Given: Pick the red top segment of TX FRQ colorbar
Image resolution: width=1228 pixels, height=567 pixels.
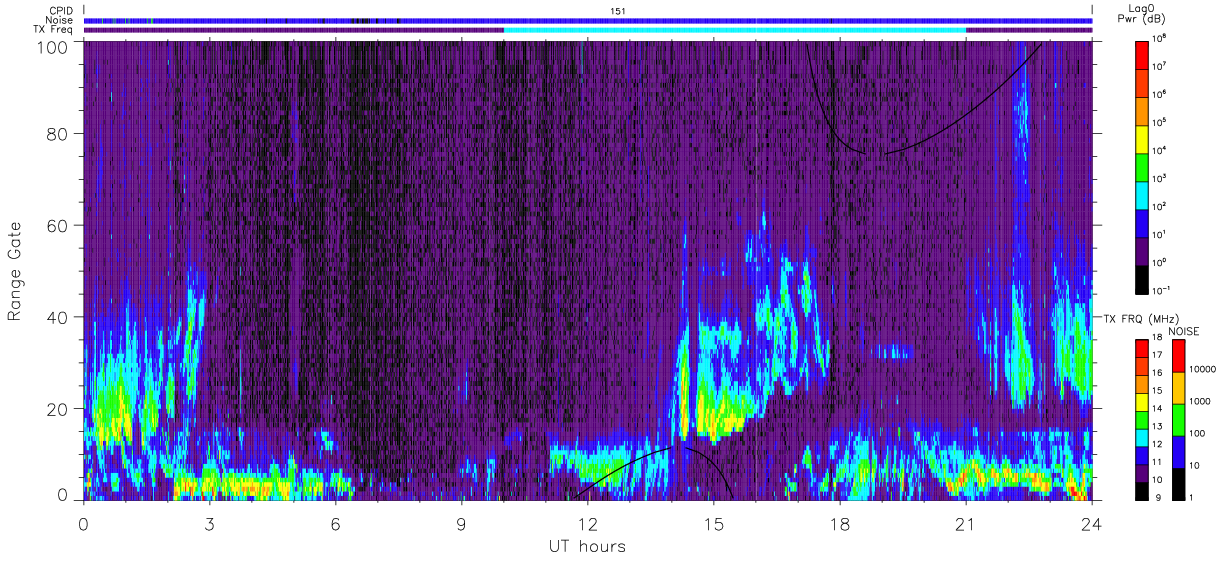Looking at the screenshot, I should pos(1142,349).
